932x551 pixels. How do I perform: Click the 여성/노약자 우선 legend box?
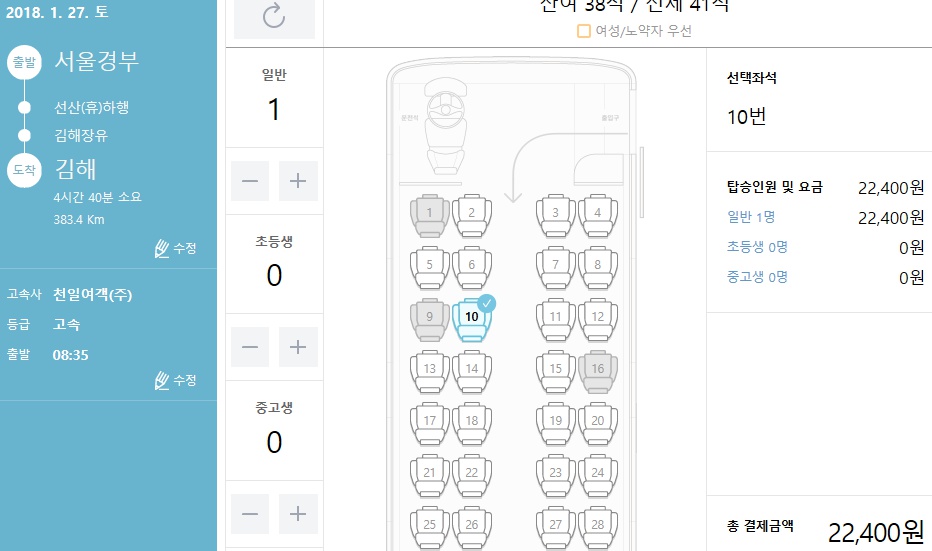584,31
